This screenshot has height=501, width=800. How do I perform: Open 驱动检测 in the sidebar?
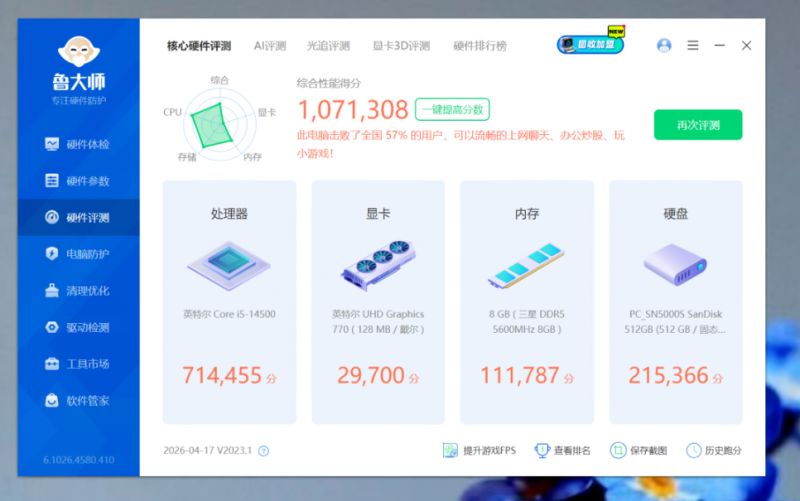[78, 328]
